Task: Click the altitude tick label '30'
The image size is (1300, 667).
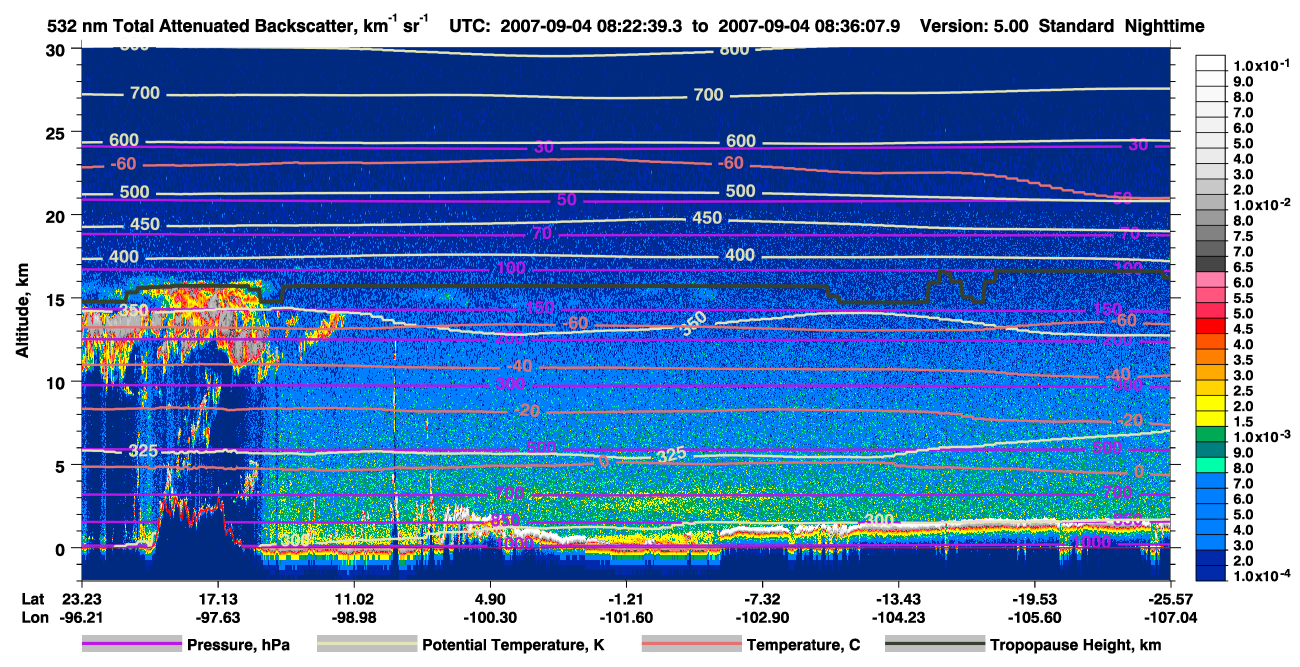Action: point(57,50)
